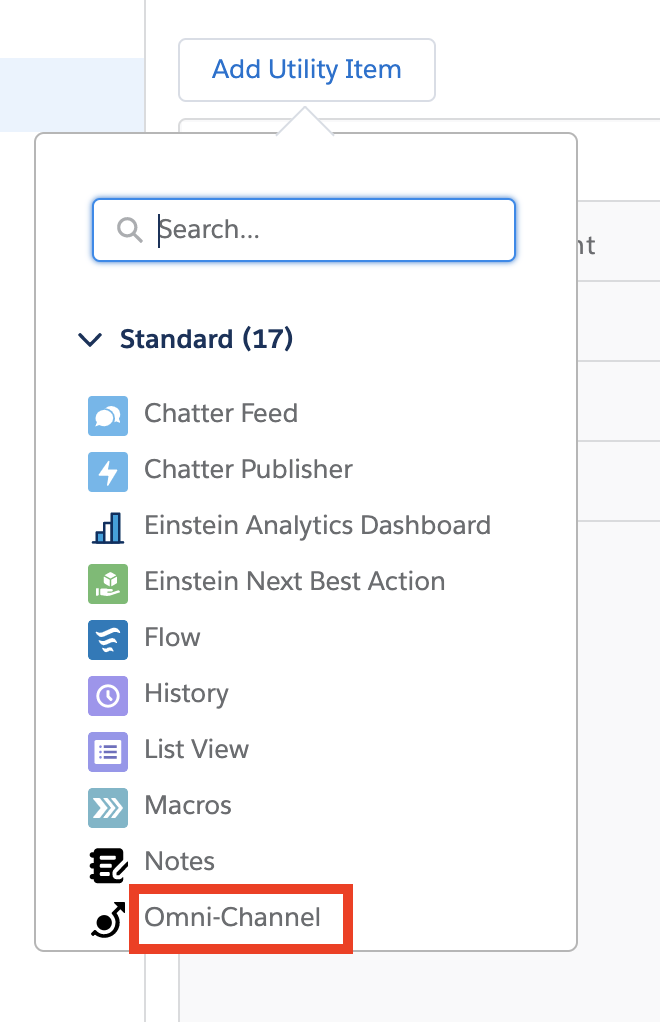This screenshot has width=660, height=1022.
Task: Choose the Chatter Publisher label
Action: (x=248, y=469)
